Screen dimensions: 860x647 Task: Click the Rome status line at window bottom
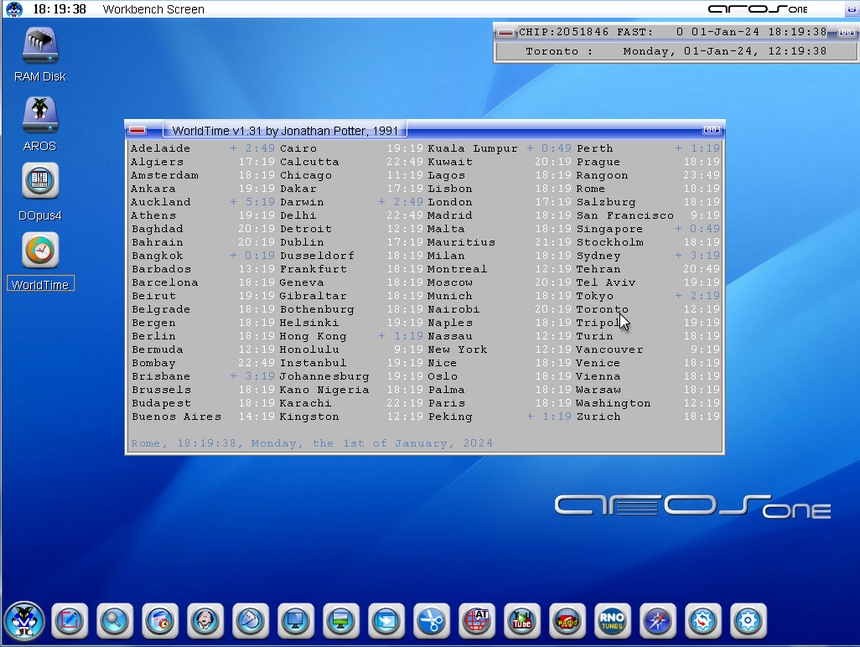coord(311,443)
